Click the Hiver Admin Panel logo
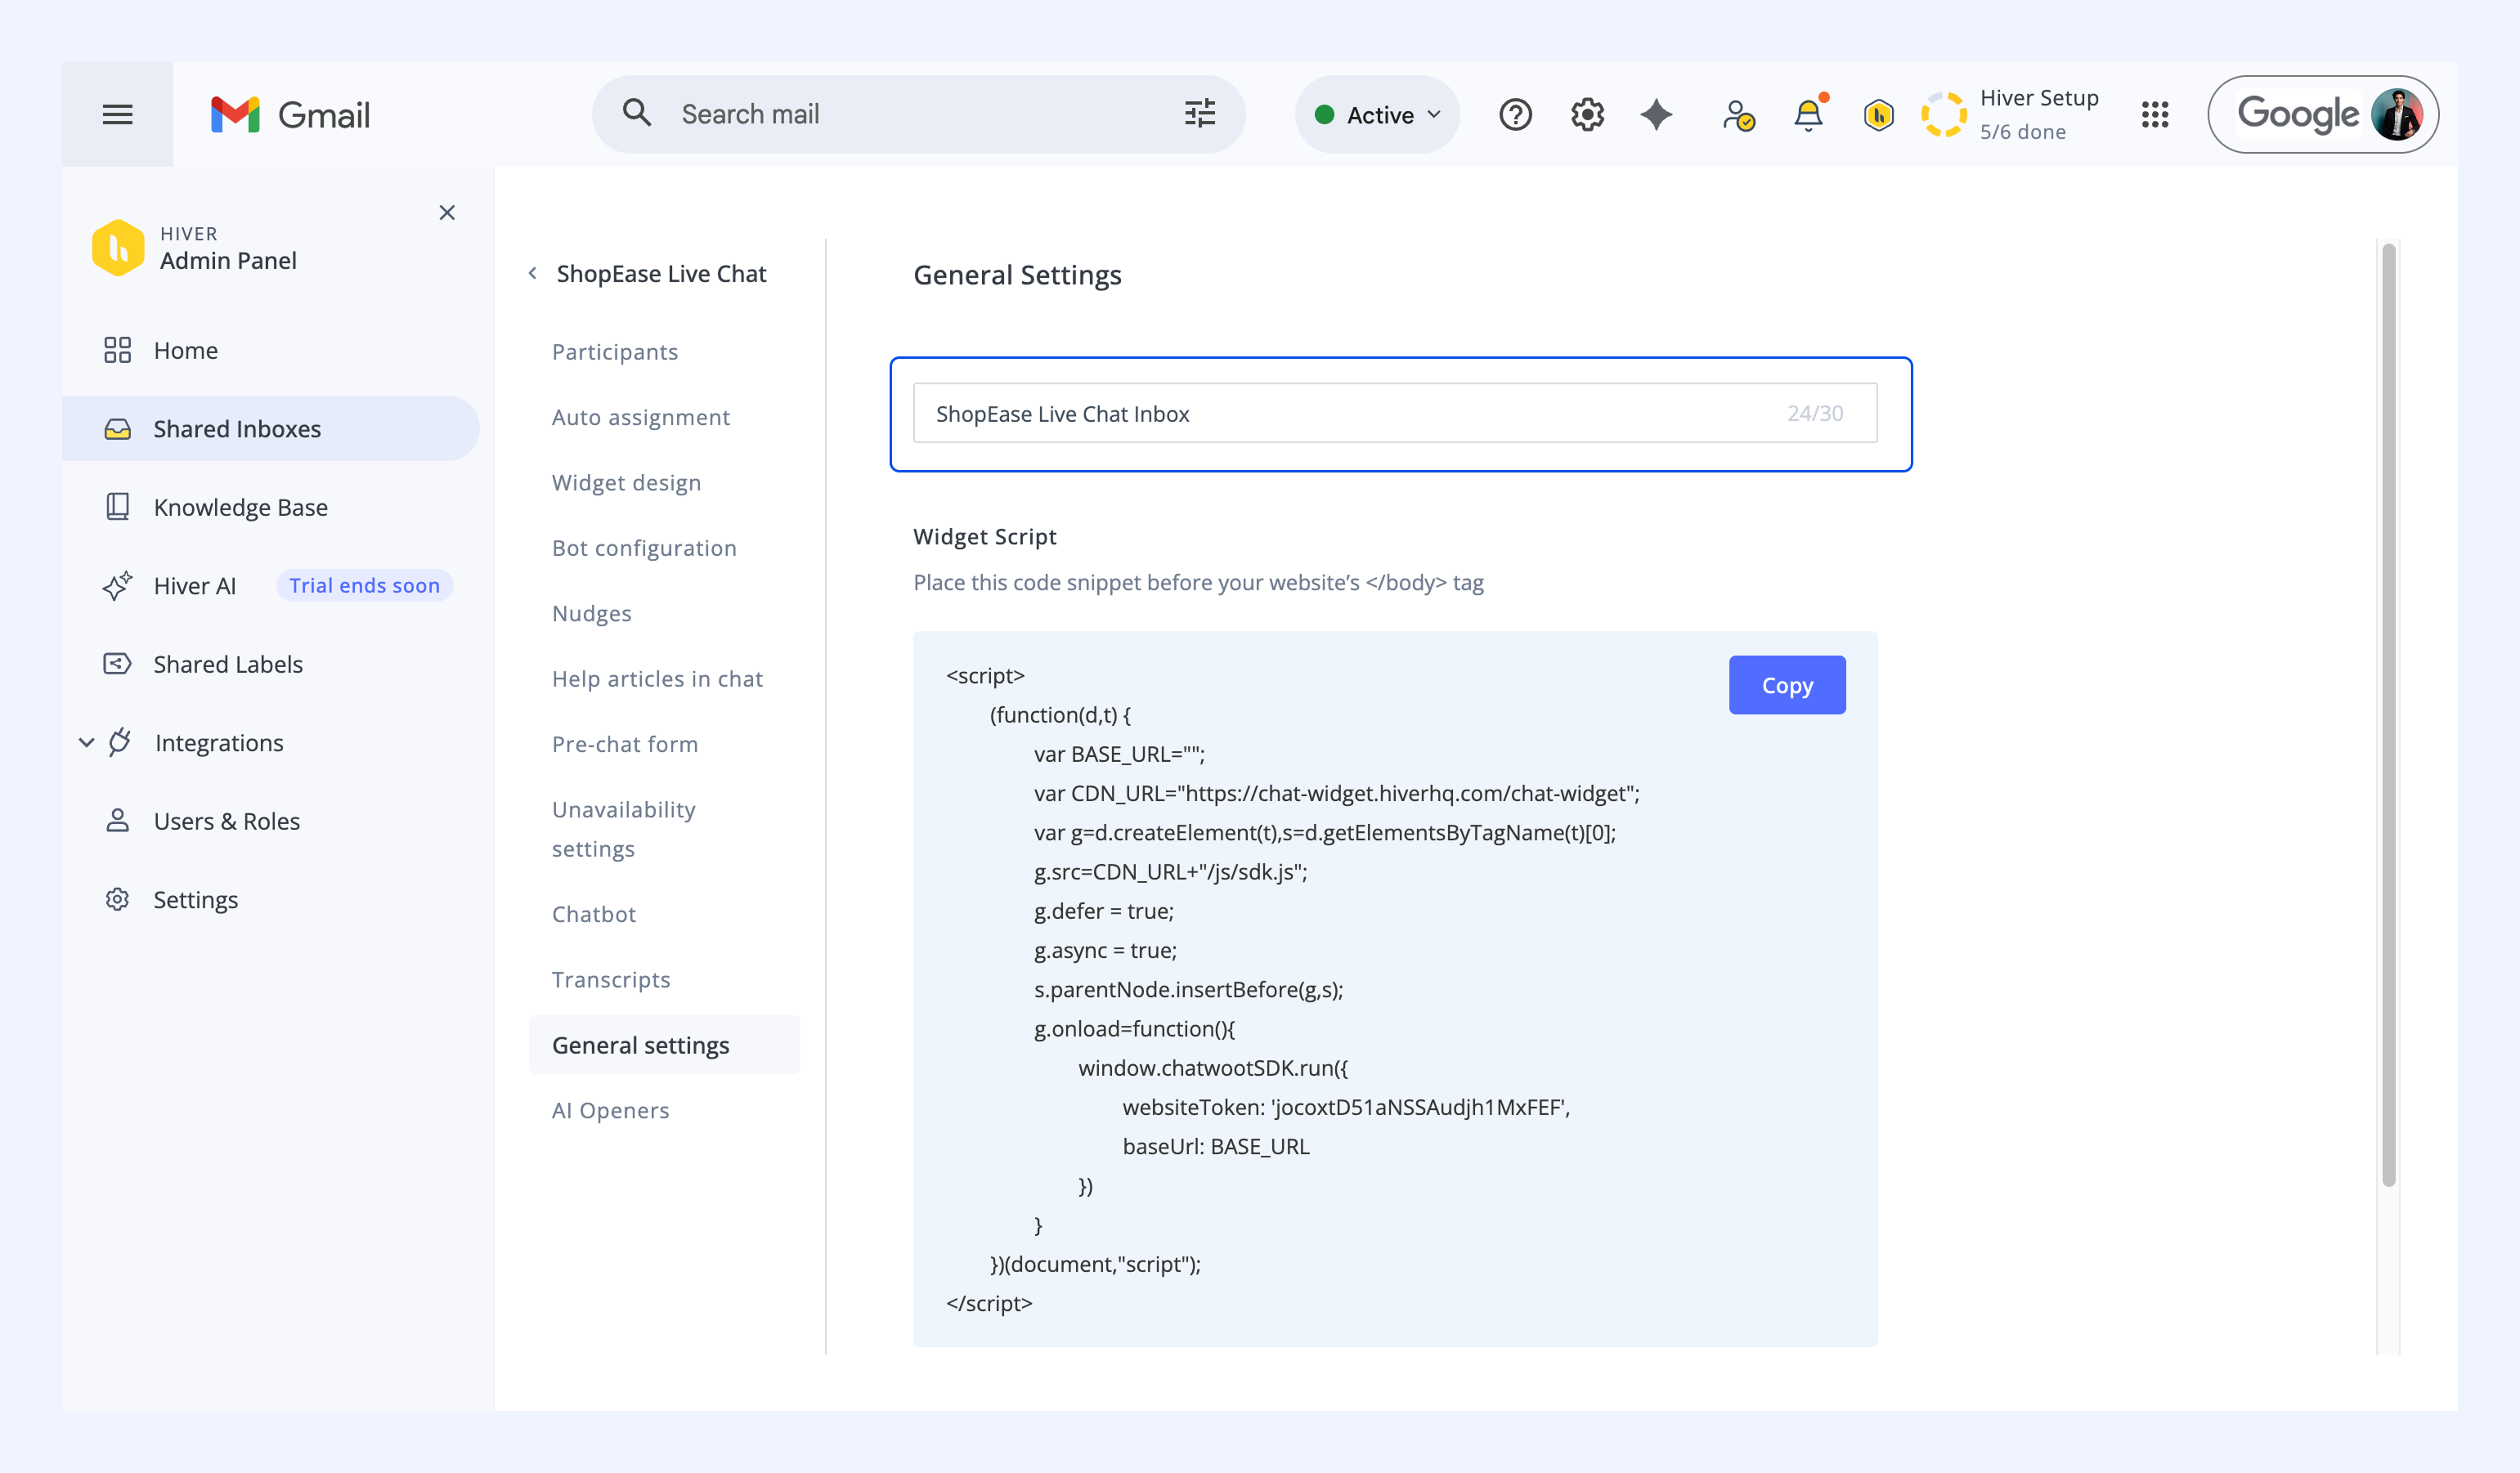 118,247
